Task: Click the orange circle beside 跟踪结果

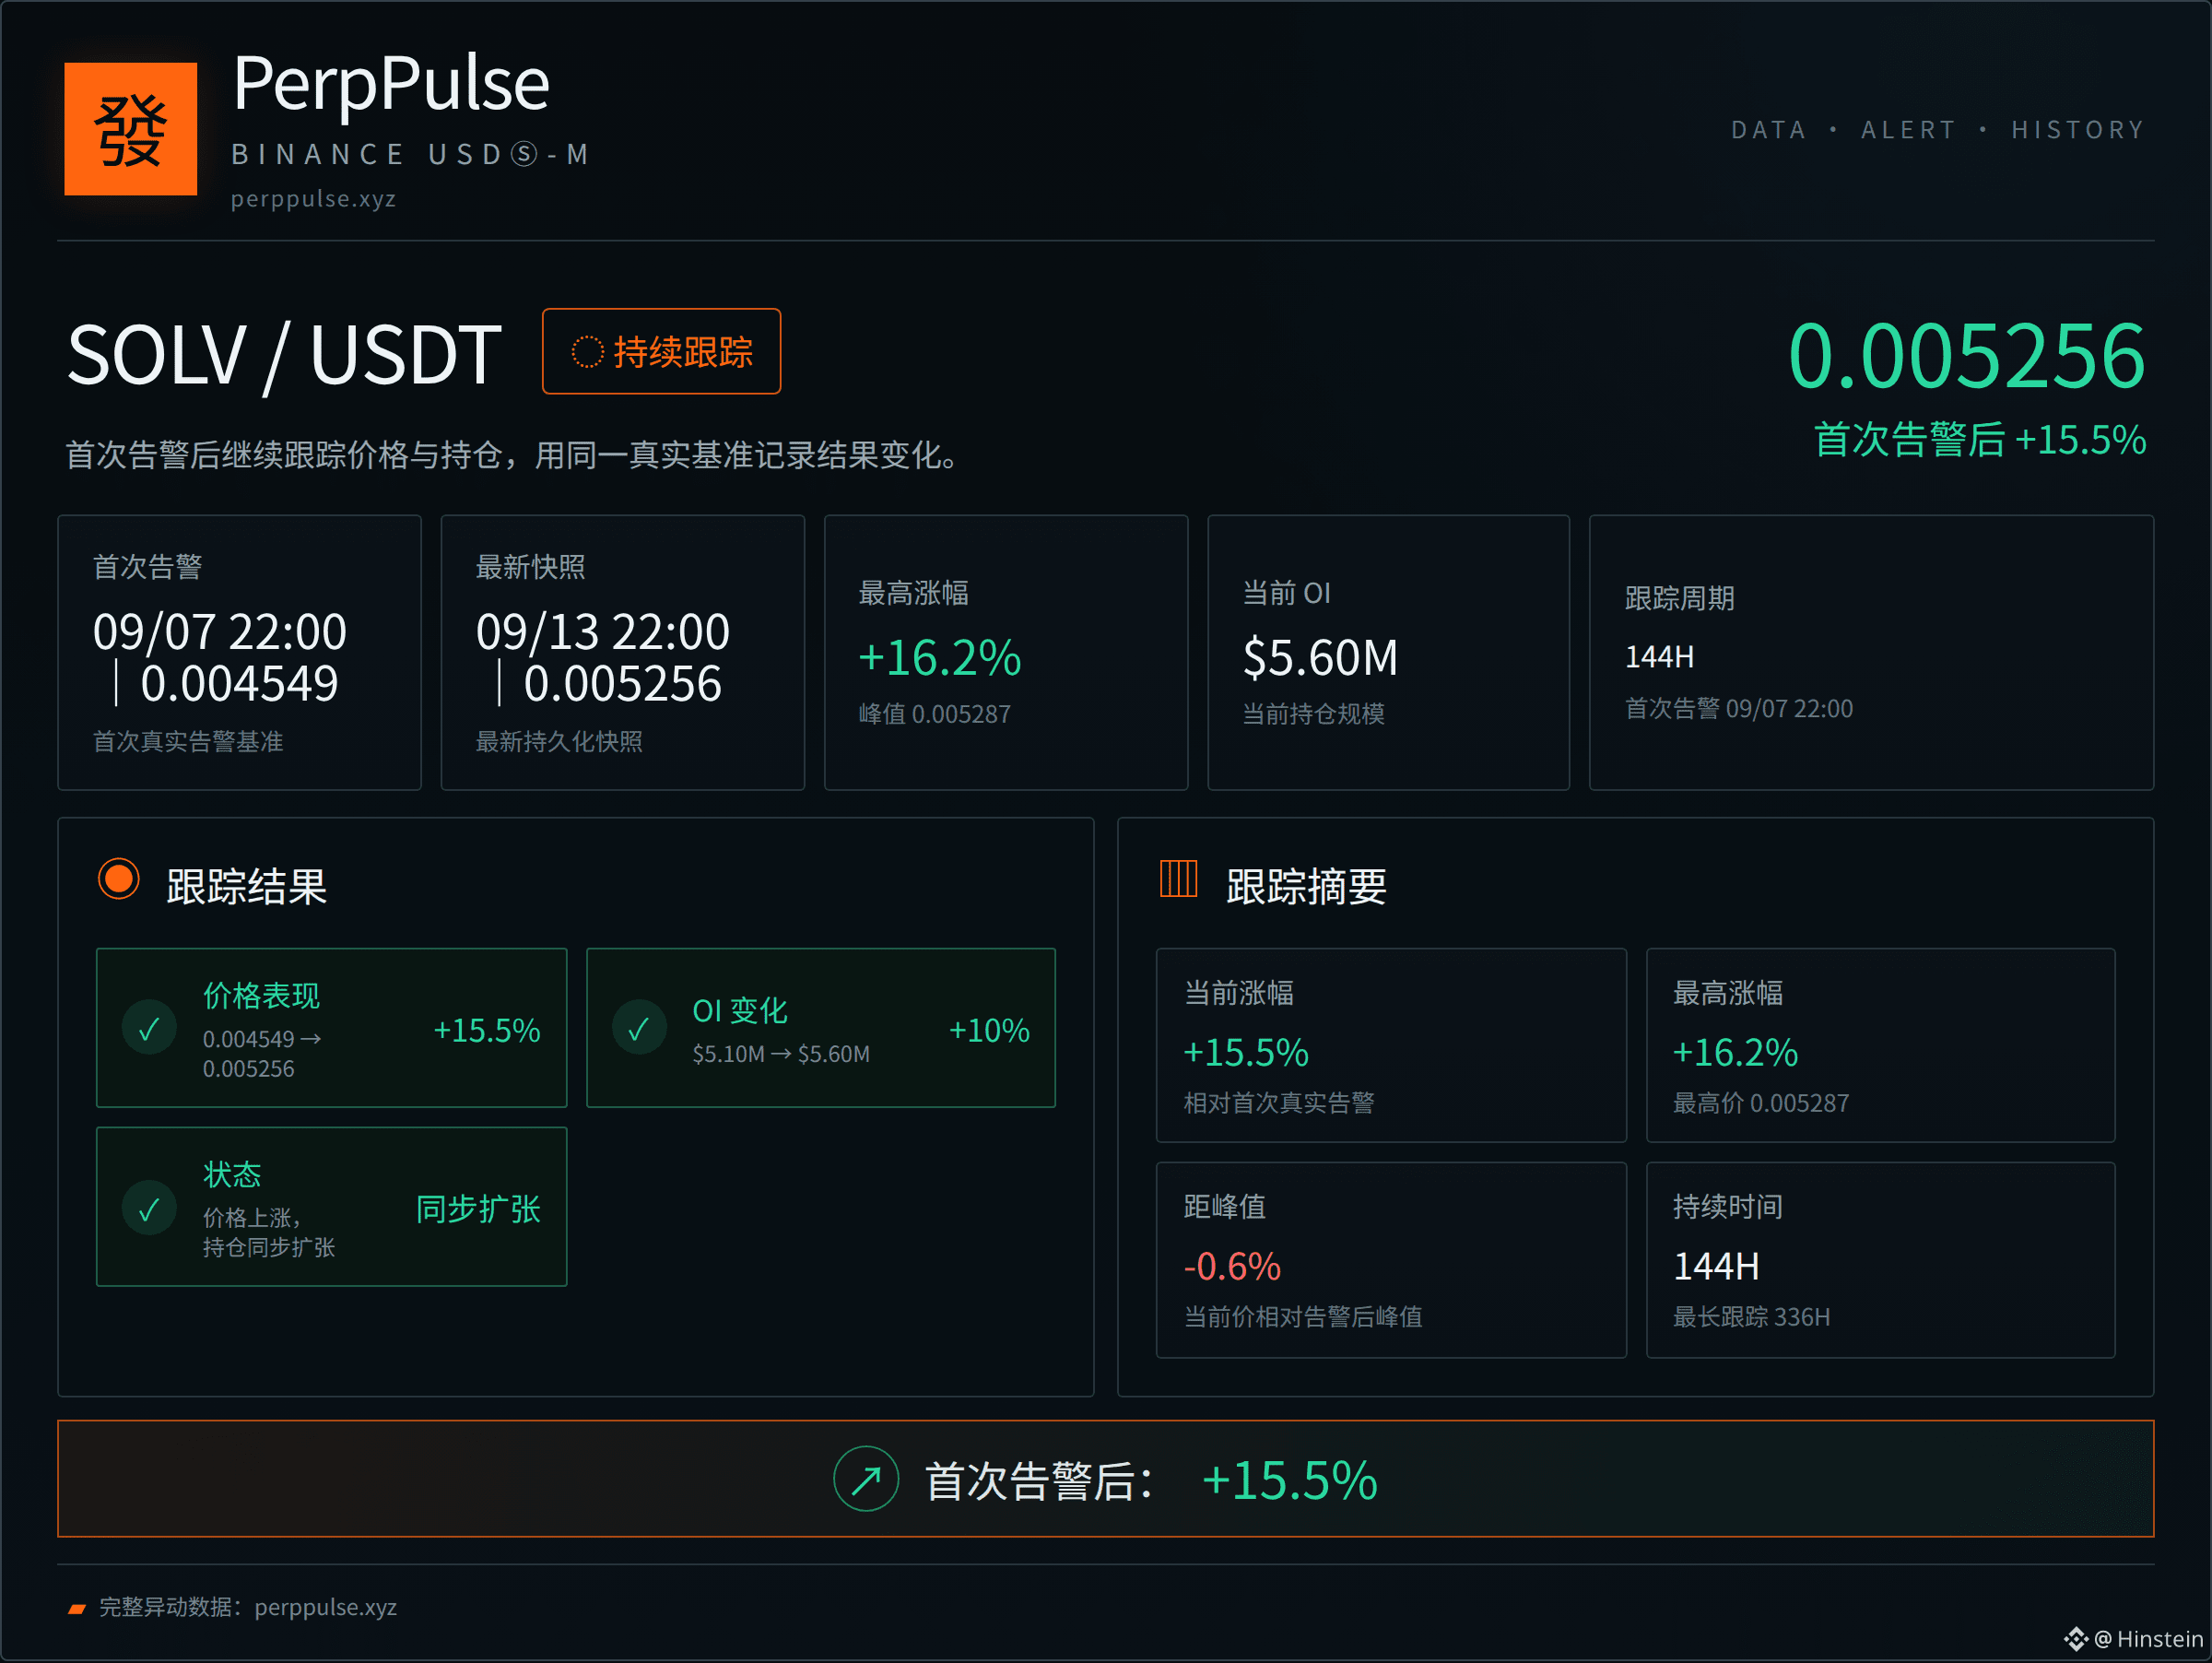Action: [119, 880]
